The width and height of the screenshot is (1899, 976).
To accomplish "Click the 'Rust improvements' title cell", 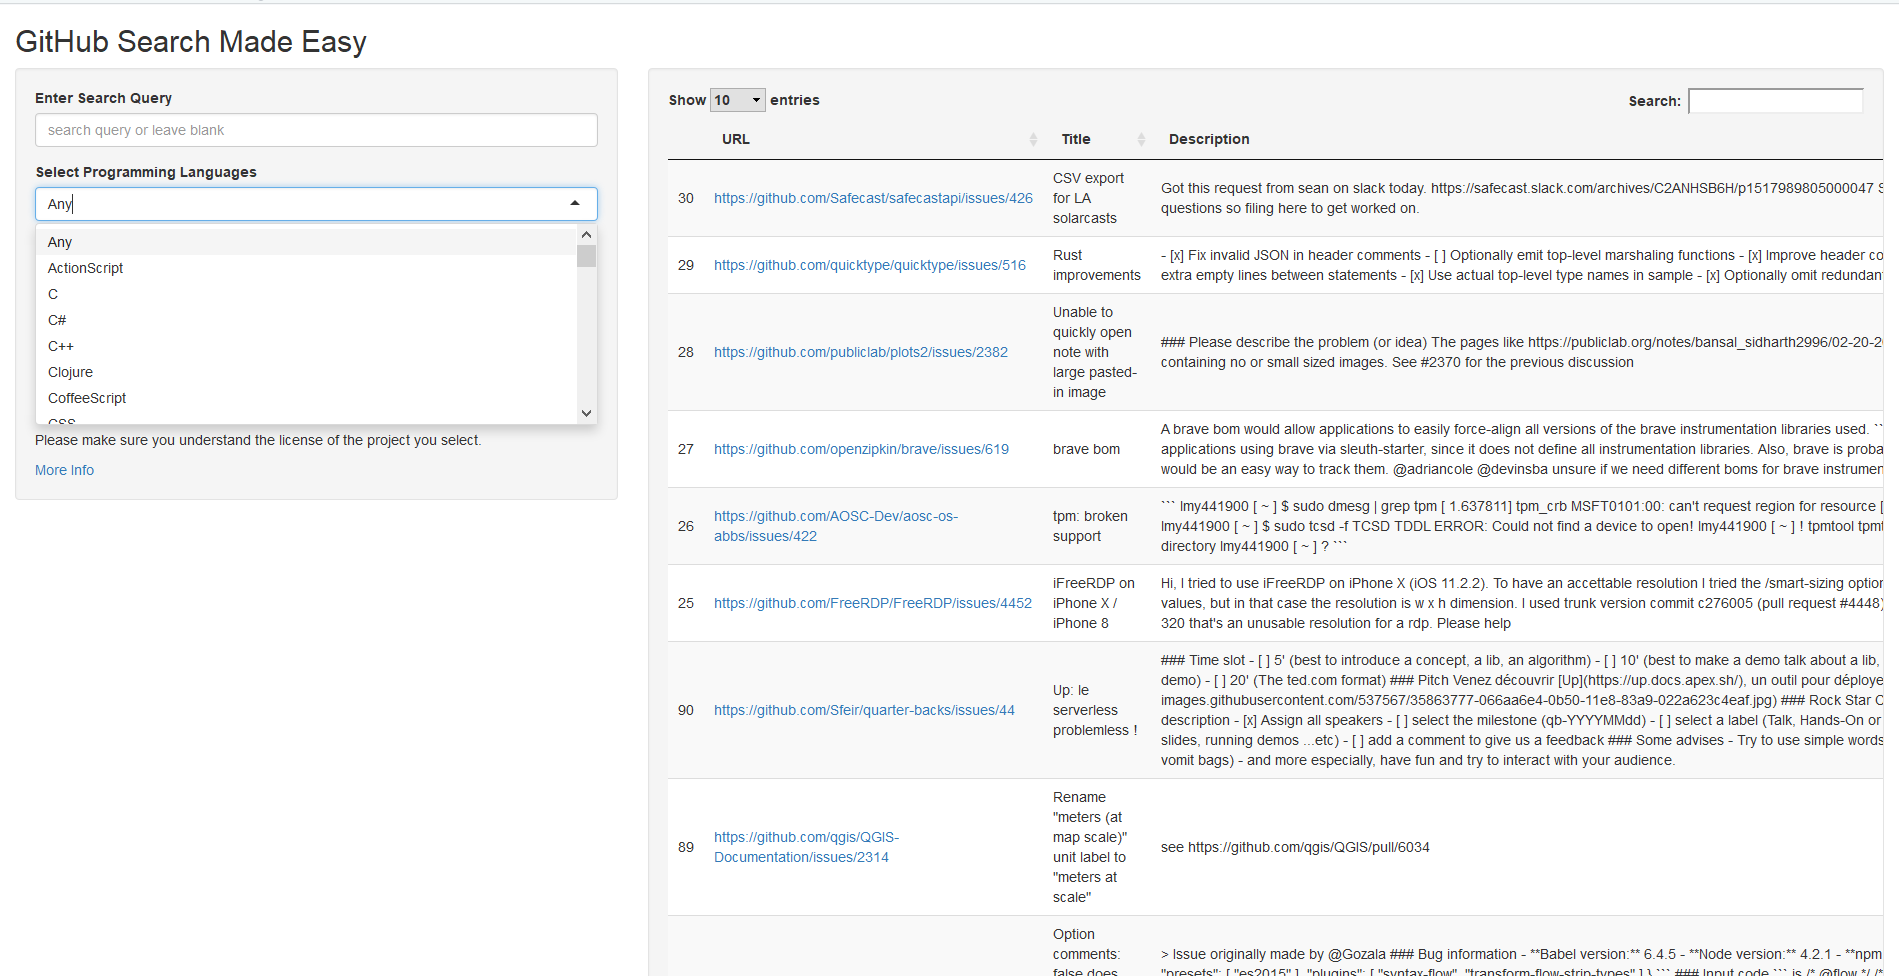I will pyautogui.click(x=1096, y=265).
